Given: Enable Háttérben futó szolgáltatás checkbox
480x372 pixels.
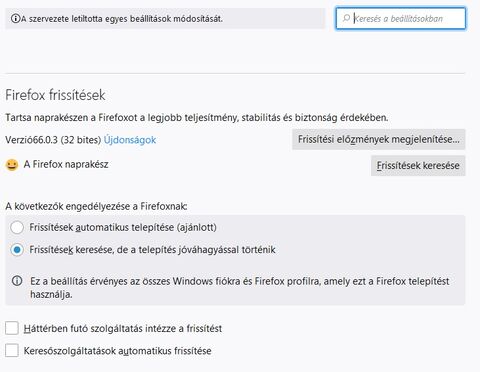Looking at the screenshot, I should coord(12,328).
